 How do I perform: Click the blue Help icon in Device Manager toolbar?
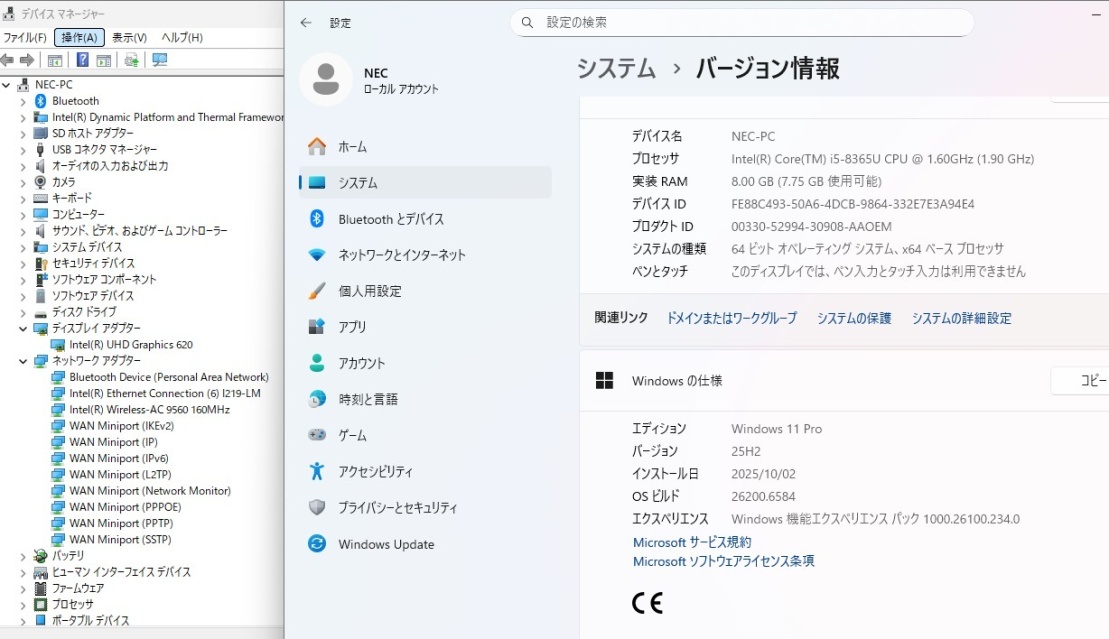point(82,57)
